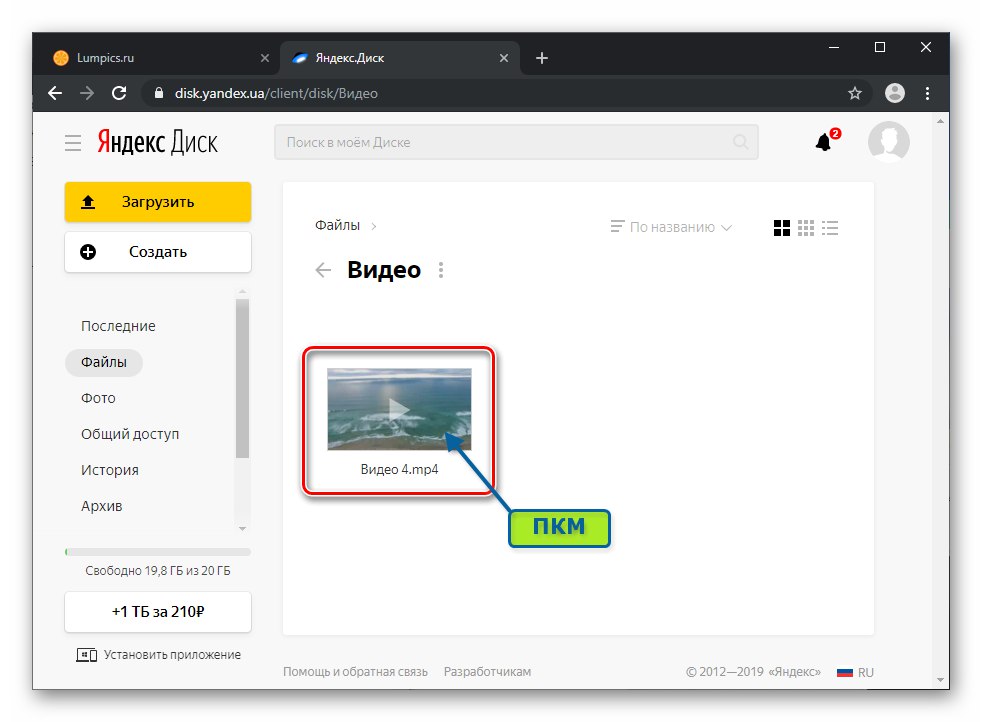The image size is (982, 722).
Task: Open the hamburger menu beside the Yandex Disk logo
Action: pyautogui.click(x=73, y=143)
